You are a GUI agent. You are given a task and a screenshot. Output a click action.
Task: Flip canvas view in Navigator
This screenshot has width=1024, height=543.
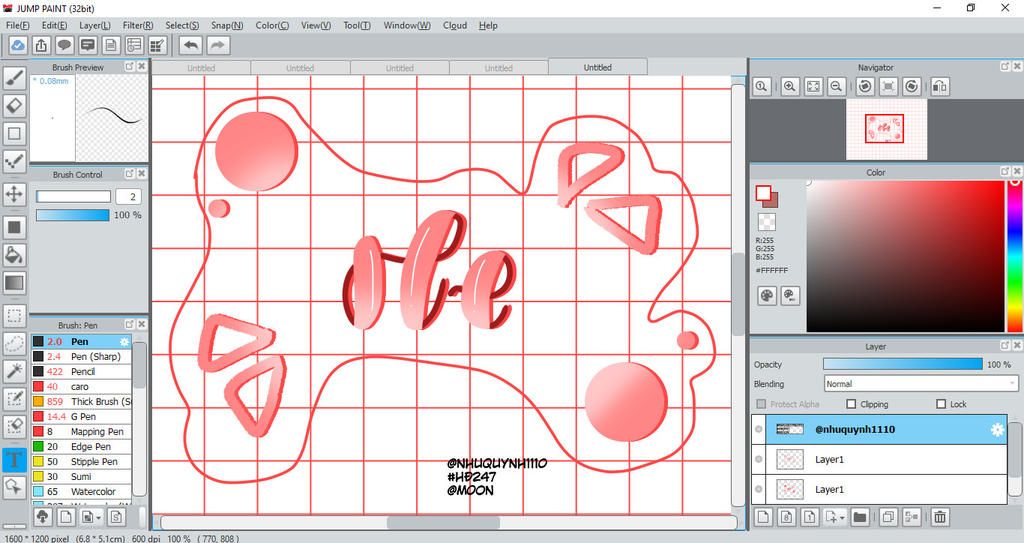pyautogui.click(x=940, y=86)
